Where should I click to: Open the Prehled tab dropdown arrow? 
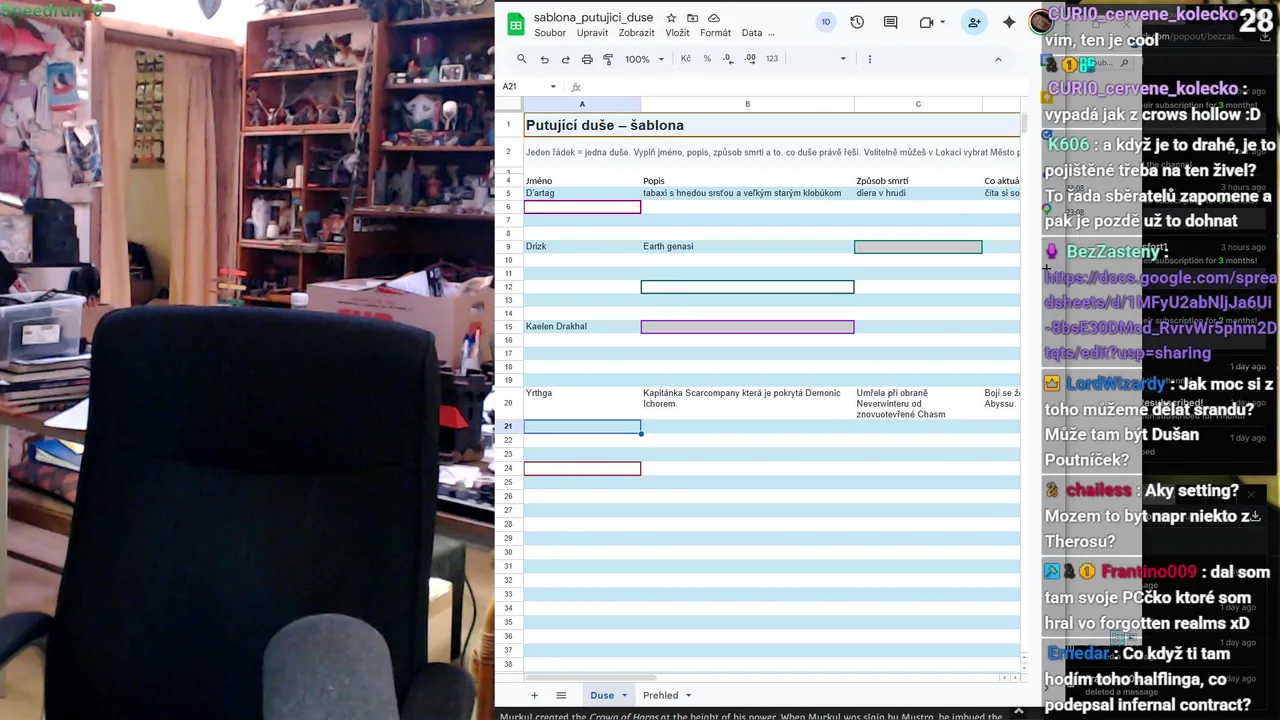pos(688,695)
